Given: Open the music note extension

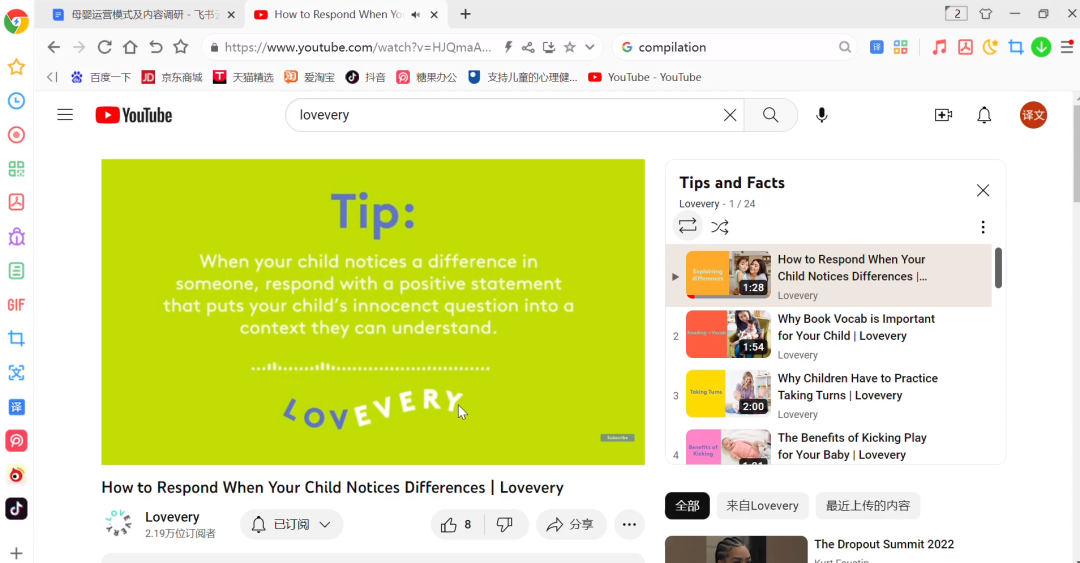Looking at the screenshot, I should click(939, 47).
